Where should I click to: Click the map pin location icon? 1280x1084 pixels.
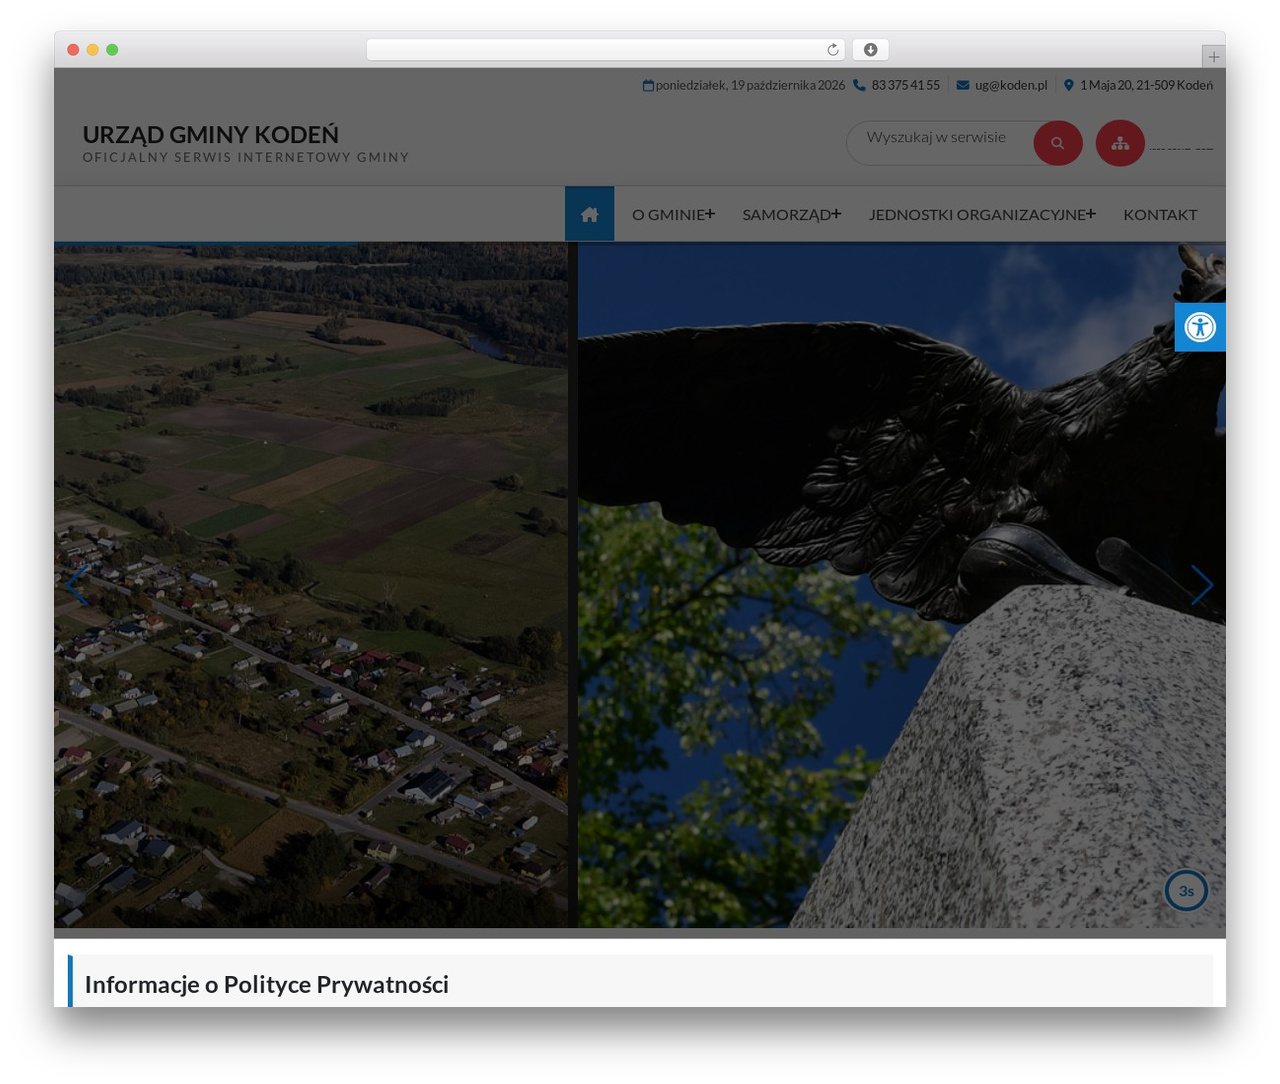[x=1068, y=85]
